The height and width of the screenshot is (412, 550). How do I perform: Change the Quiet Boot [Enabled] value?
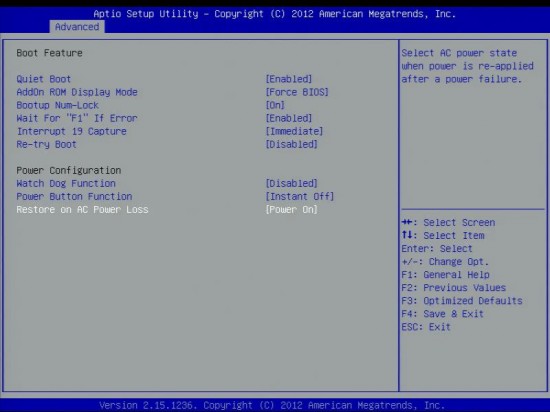289,79
